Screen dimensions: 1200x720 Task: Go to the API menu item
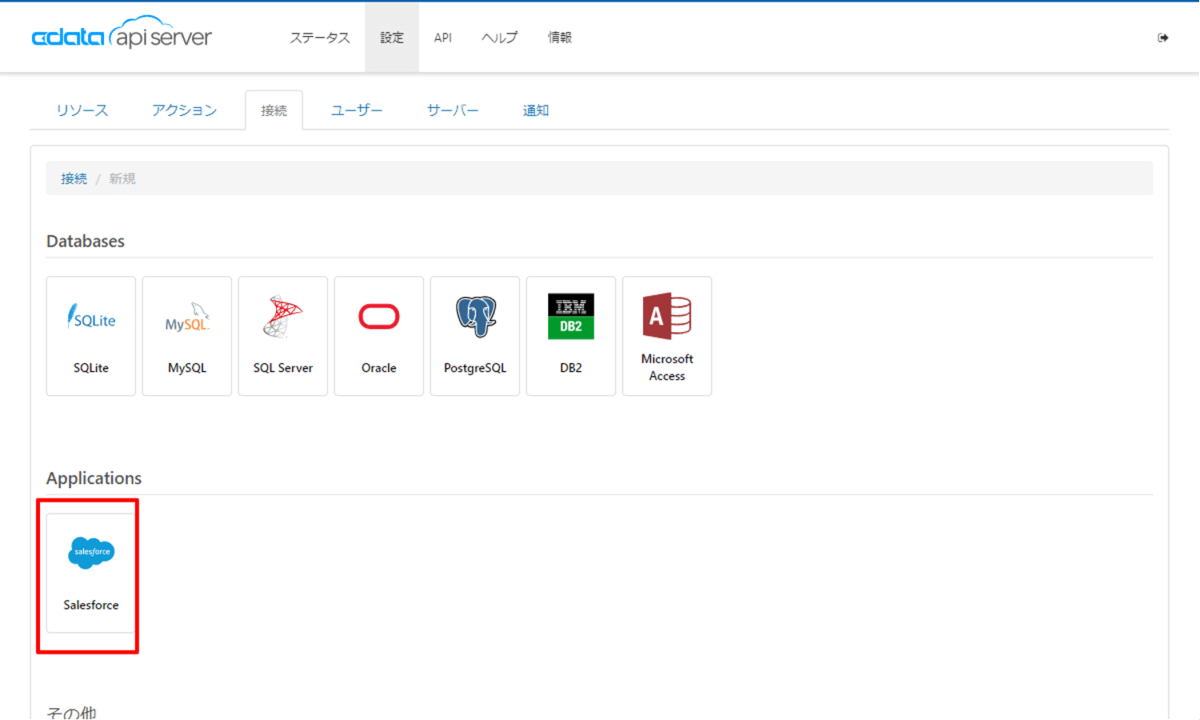(x=443, y=38)
